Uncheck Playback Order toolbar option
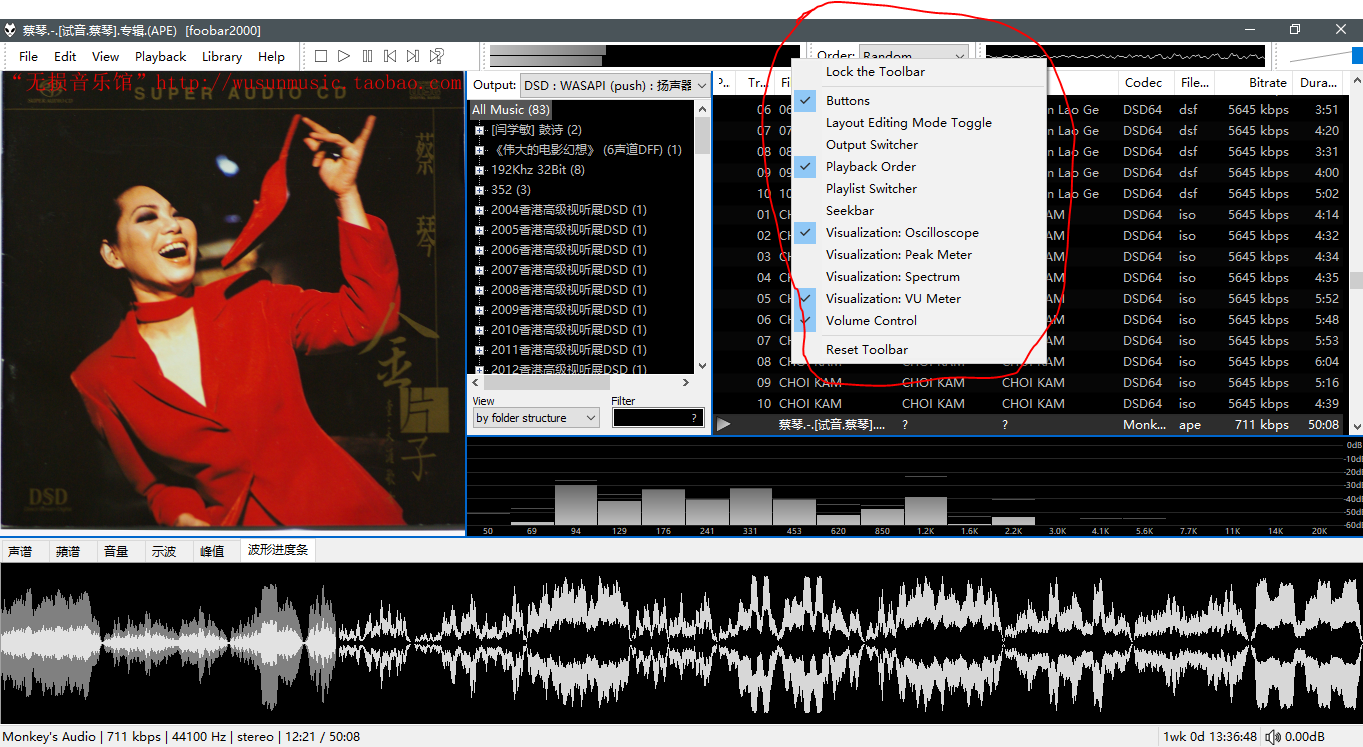The height and width of the screenshot is (747, 1363). [x=870, y=167]
